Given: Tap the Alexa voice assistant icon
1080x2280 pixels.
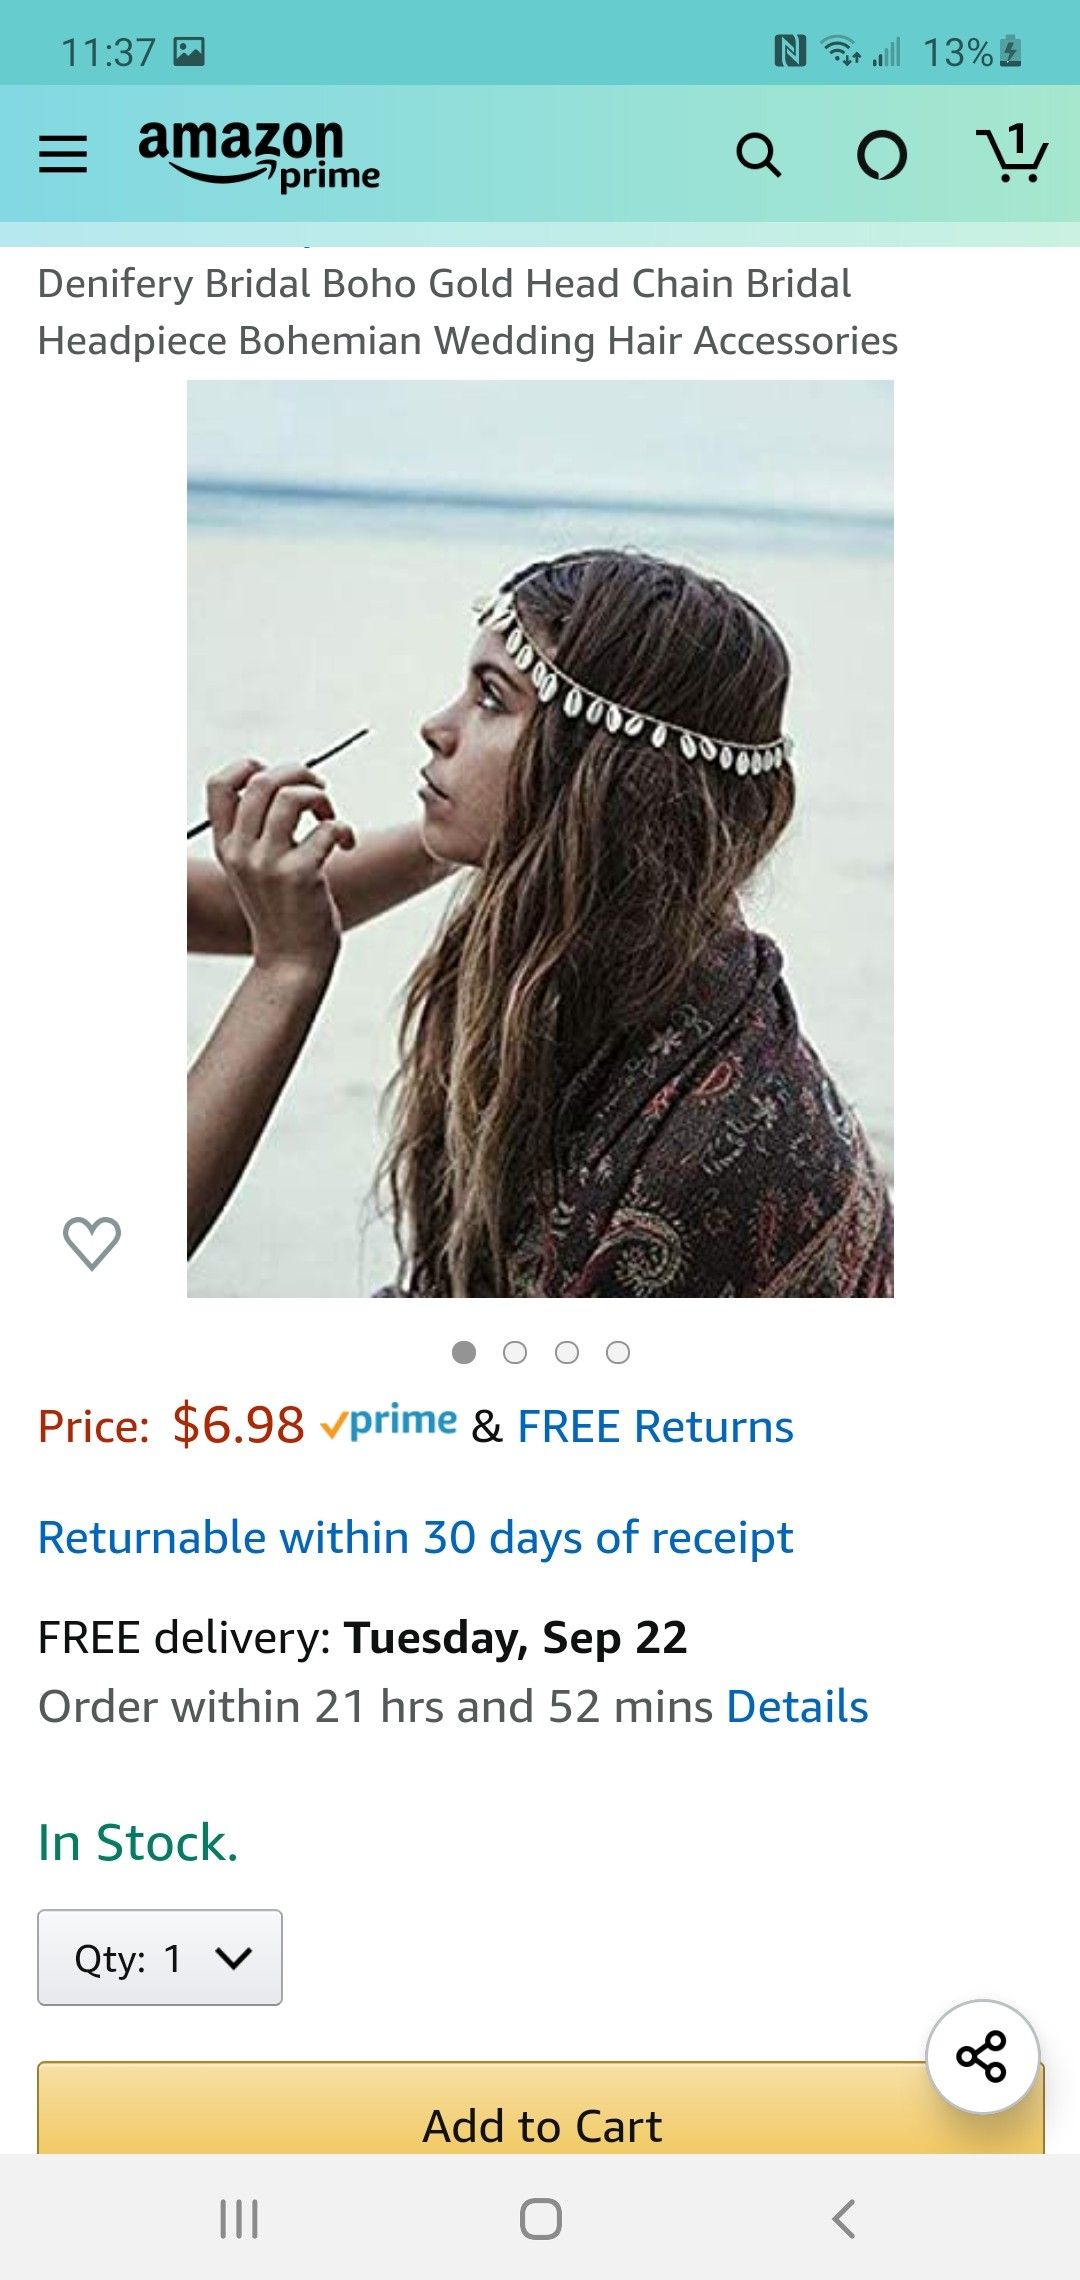Looking at the screenshot, I should pyautogui.click(x=882, y=155).
